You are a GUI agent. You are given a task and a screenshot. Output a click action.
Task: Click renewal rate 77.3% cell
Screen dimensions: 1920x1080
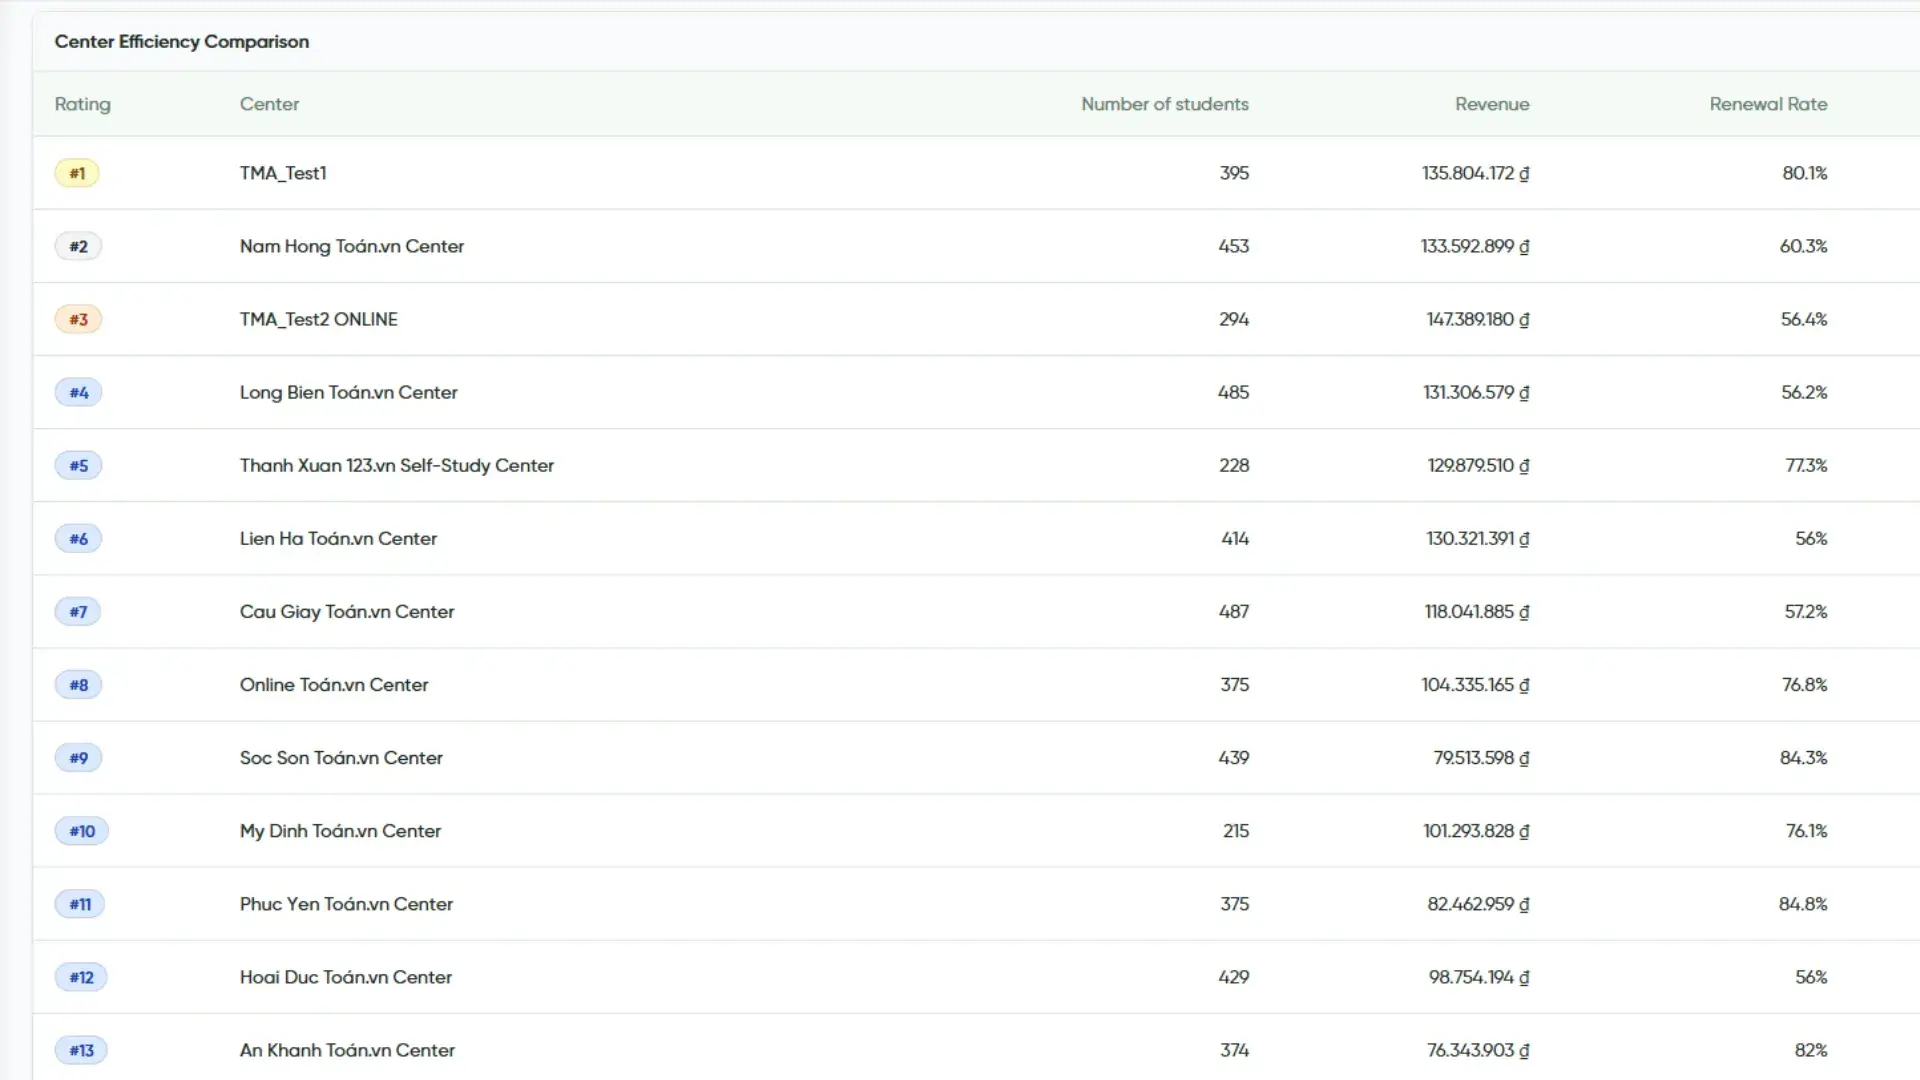(x=1806, y=465)
